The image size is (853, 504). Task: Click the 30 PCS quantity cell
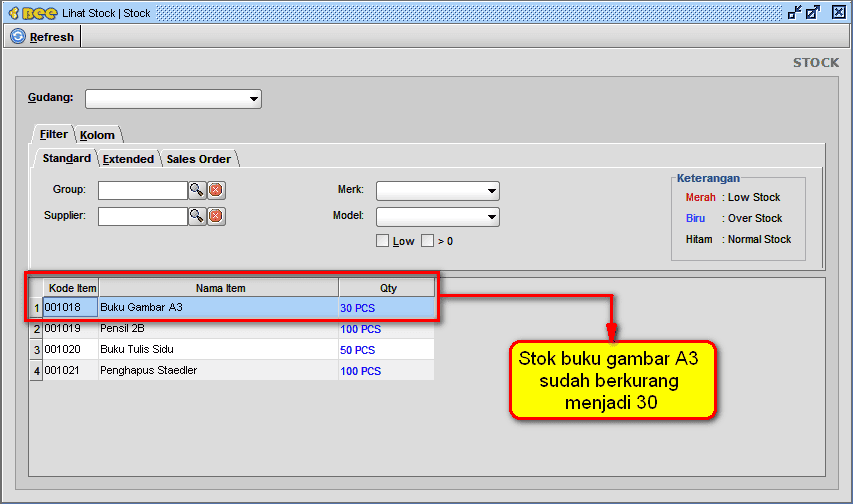pyautogui.click(x=386, y=308)
